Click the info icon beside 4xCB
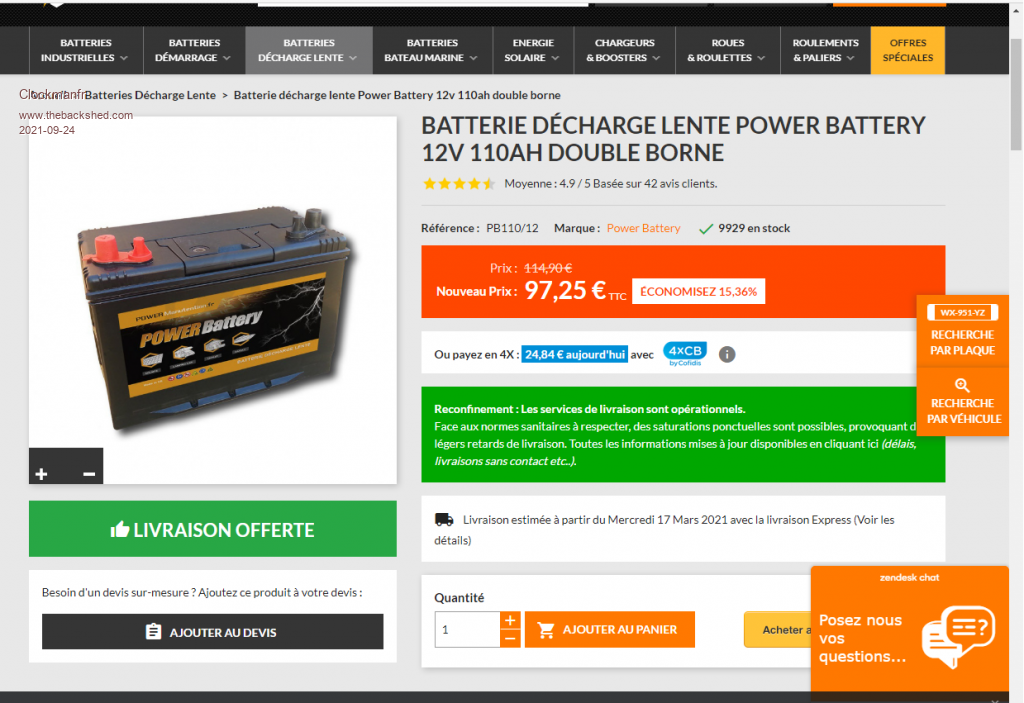This screenshot has width=1024, height=703. pyautogui.click(x=727, y=354)
